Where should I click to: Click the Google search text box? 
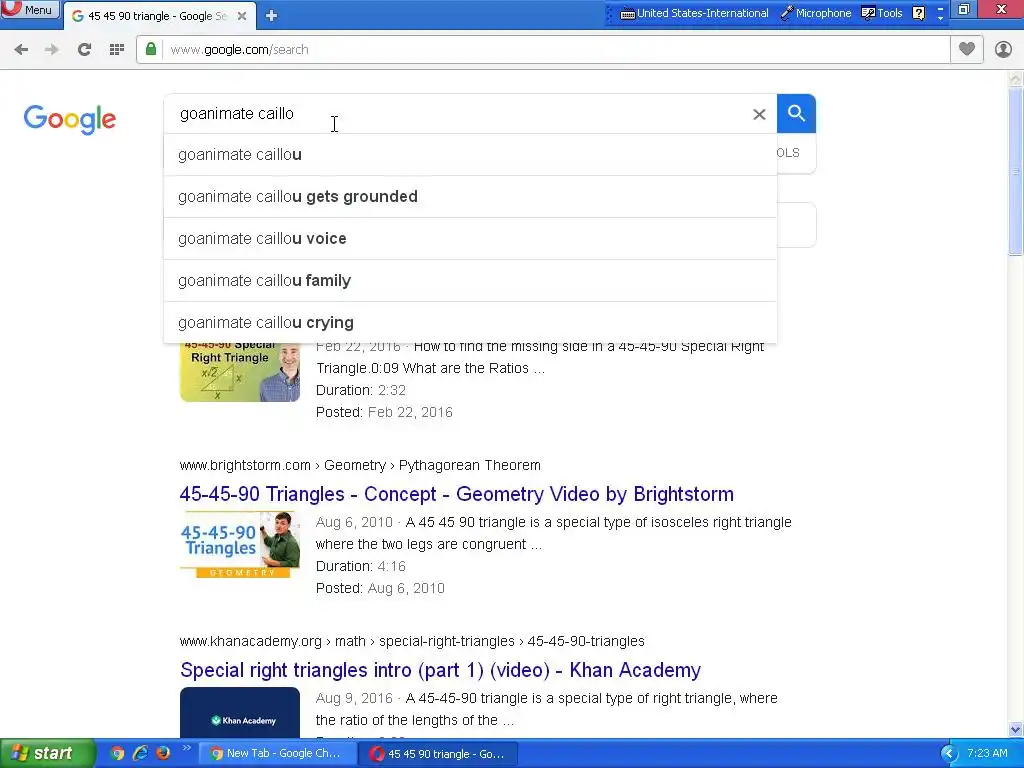[x=457, y=114]
